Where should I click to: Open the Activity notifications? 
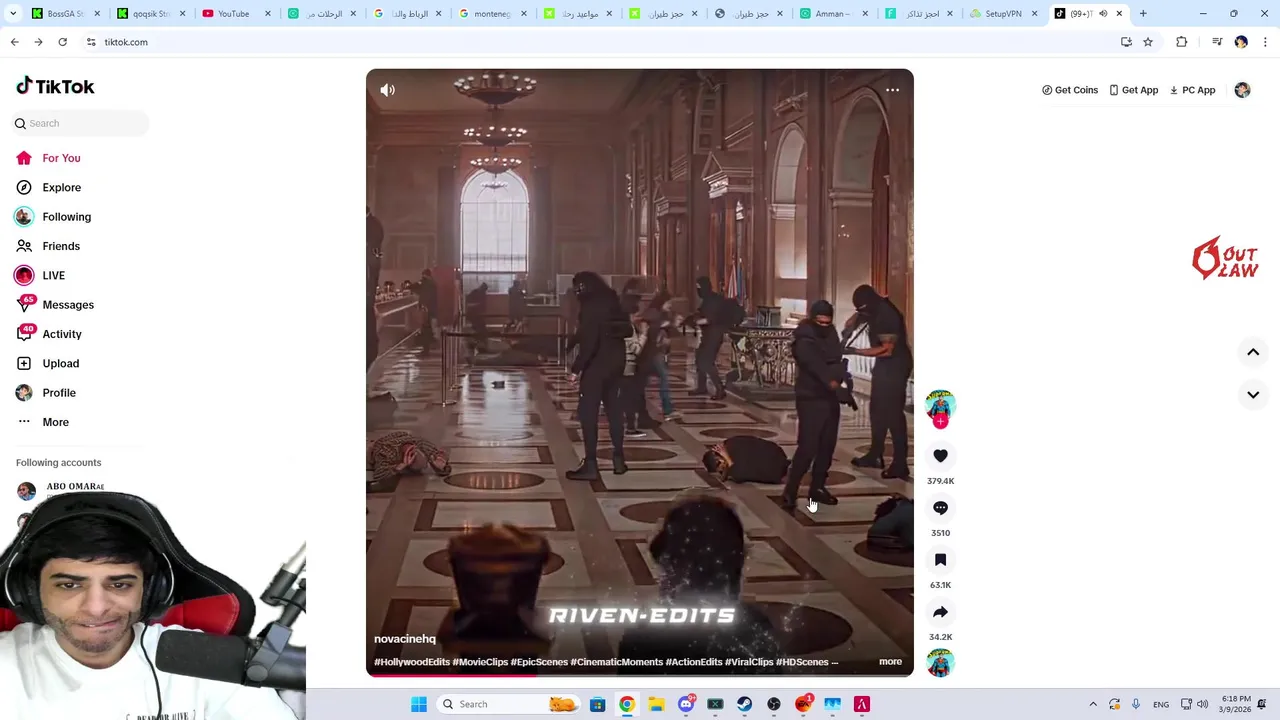pyautogui.click(x=62, y=334)
